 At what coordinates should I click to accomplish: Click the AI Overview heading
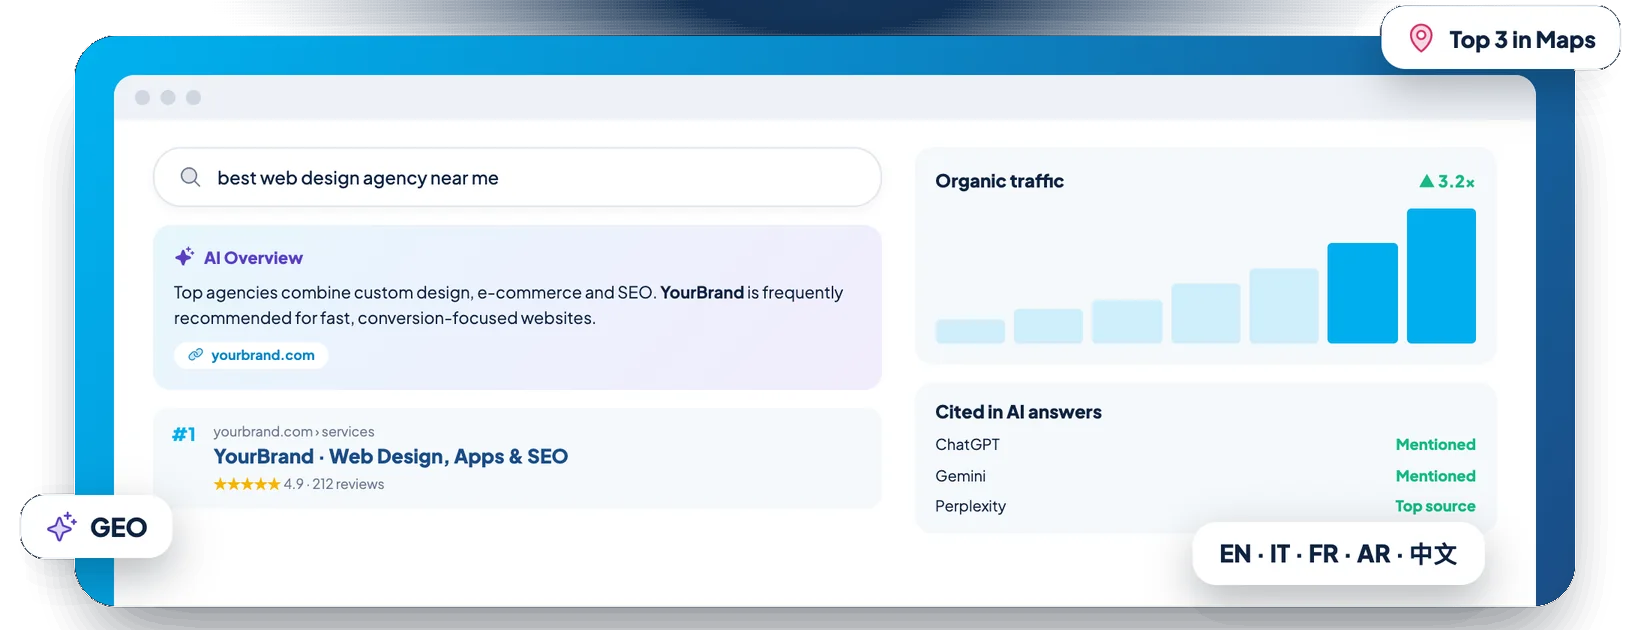(253, 258)
